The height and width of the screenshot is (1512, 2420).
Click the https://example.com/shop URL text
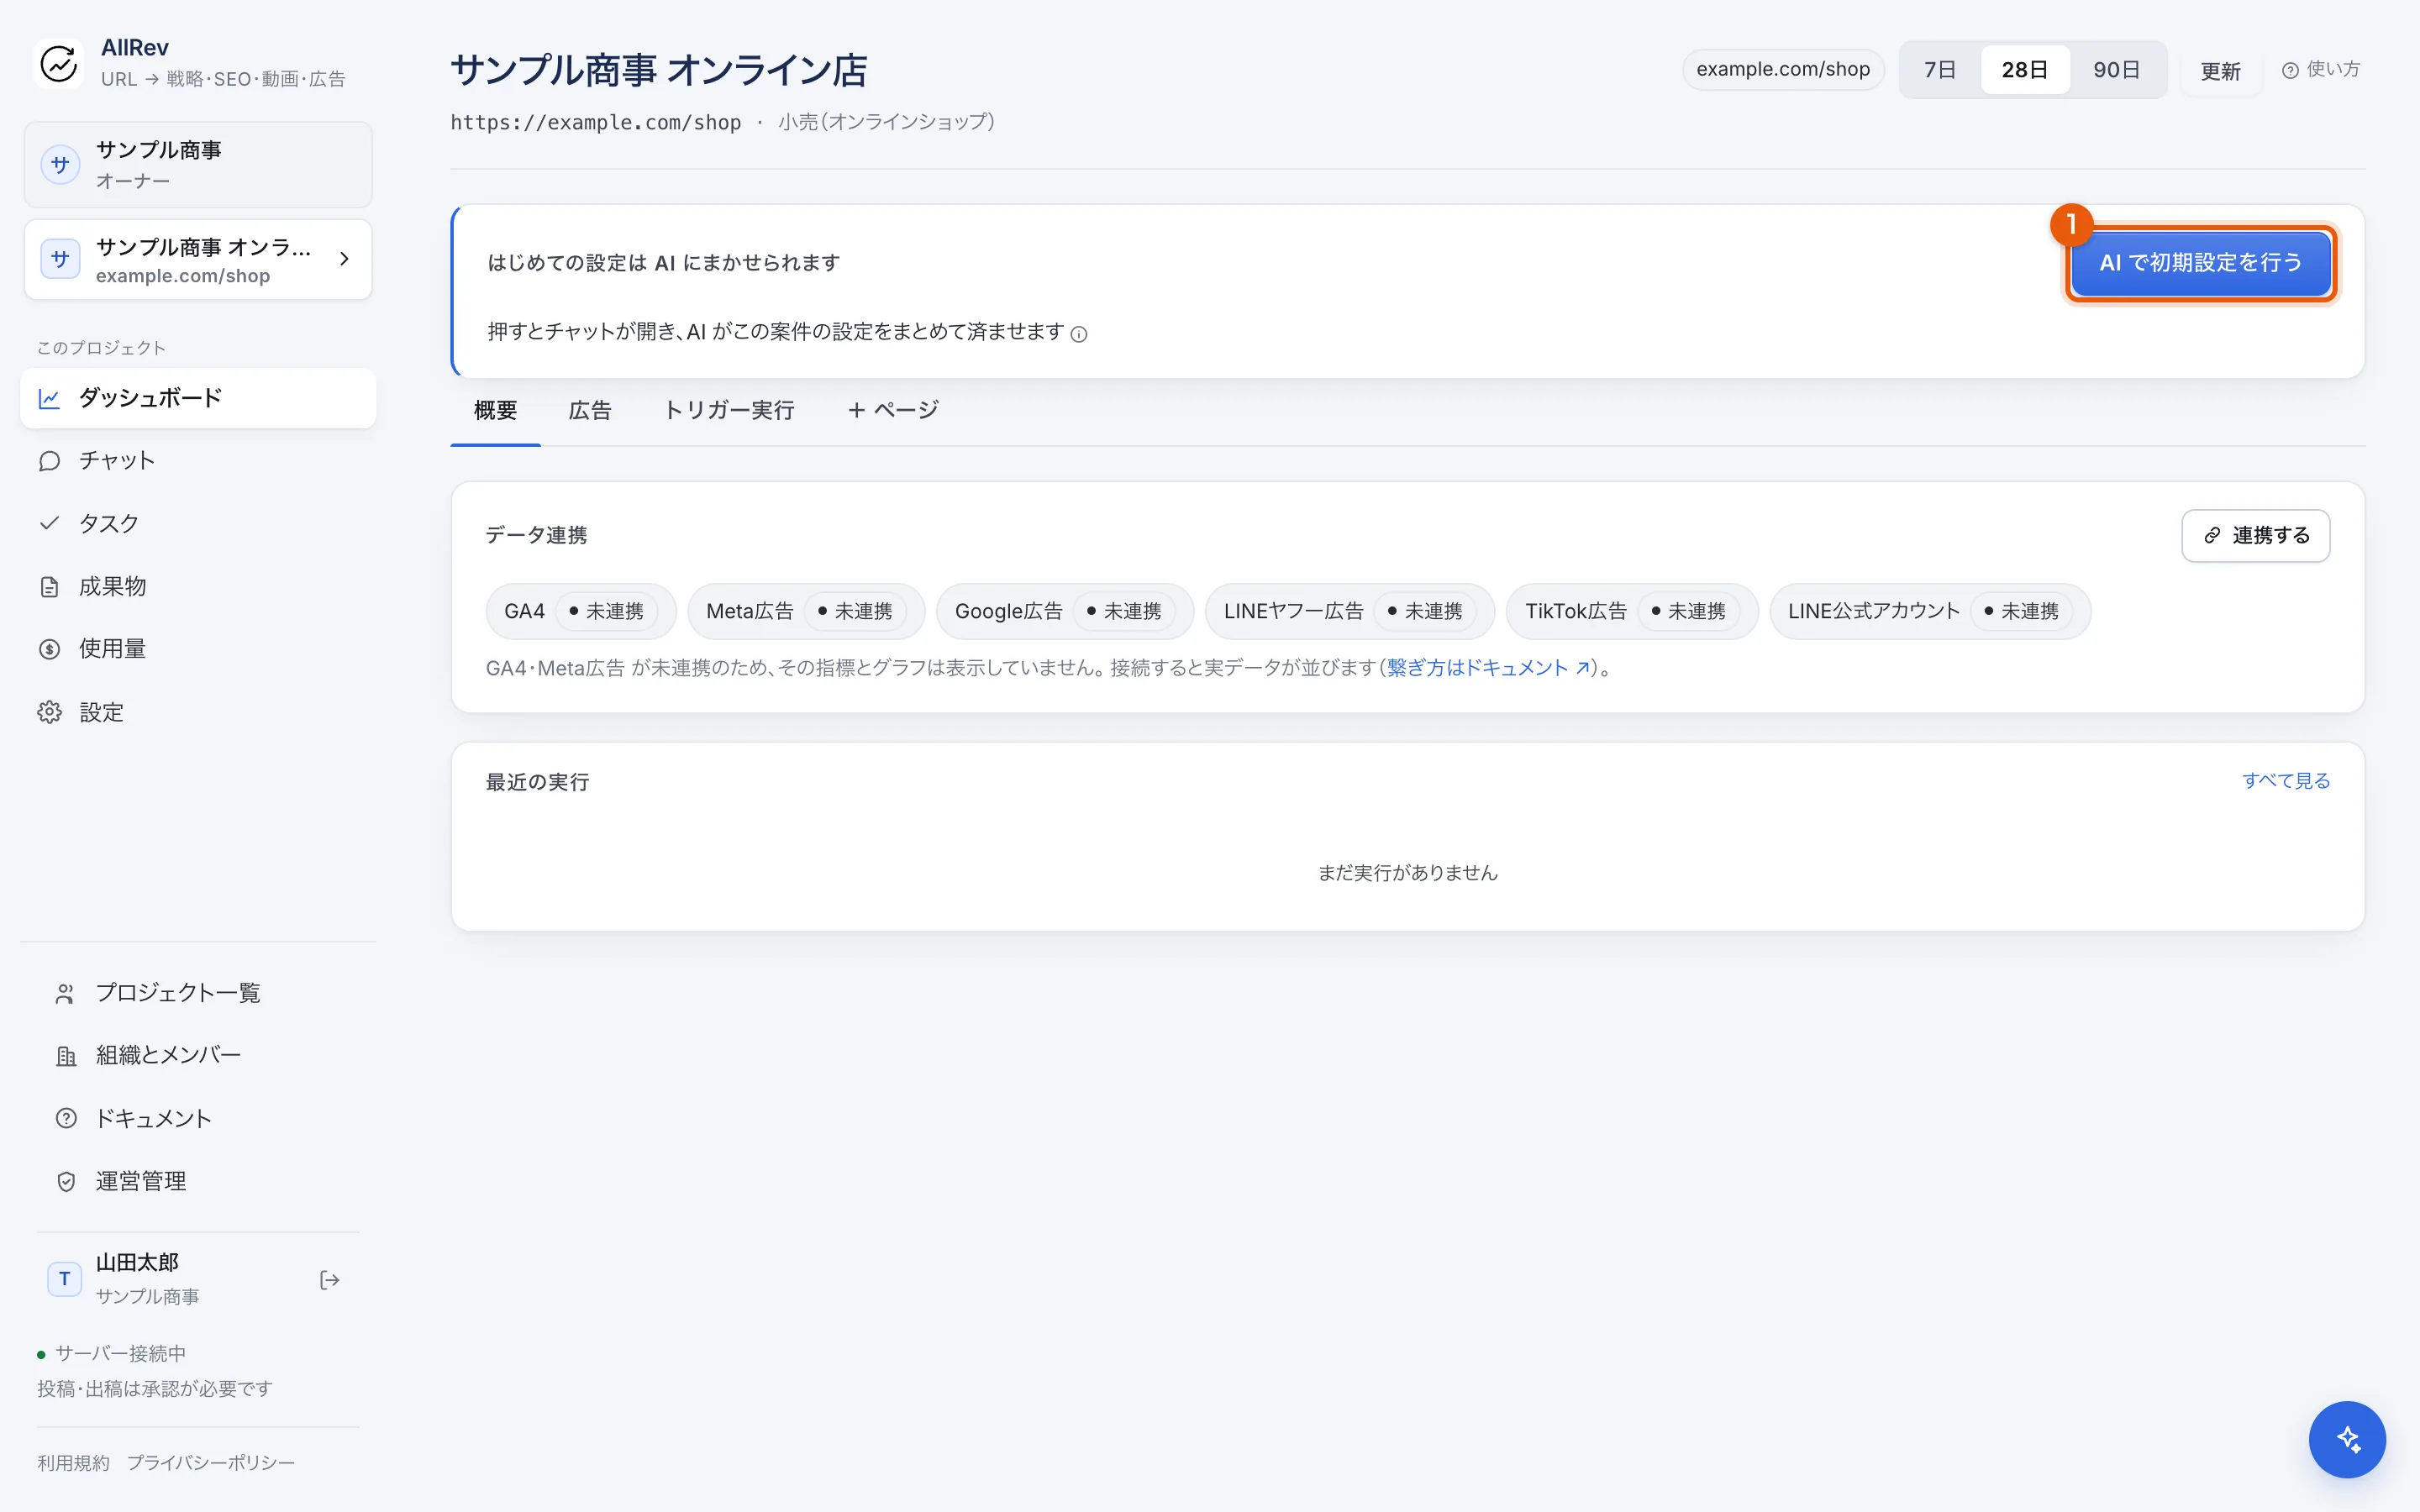point(596,122)
